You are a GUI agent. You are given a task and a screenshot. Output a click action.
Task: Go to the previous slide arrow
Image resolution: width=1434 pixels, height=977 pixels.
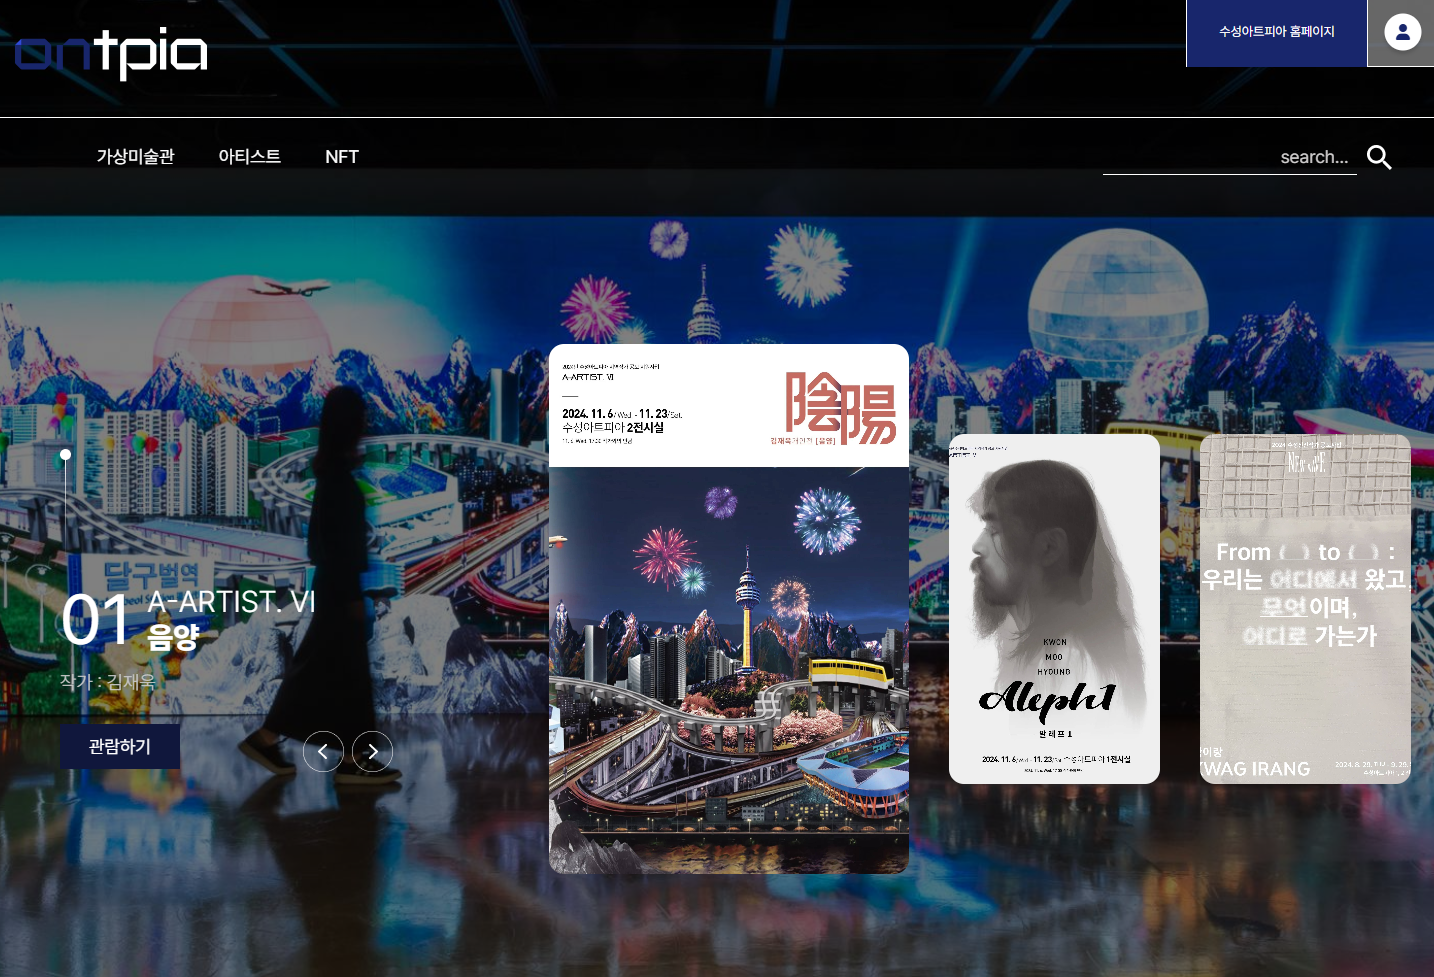point(323,751)
